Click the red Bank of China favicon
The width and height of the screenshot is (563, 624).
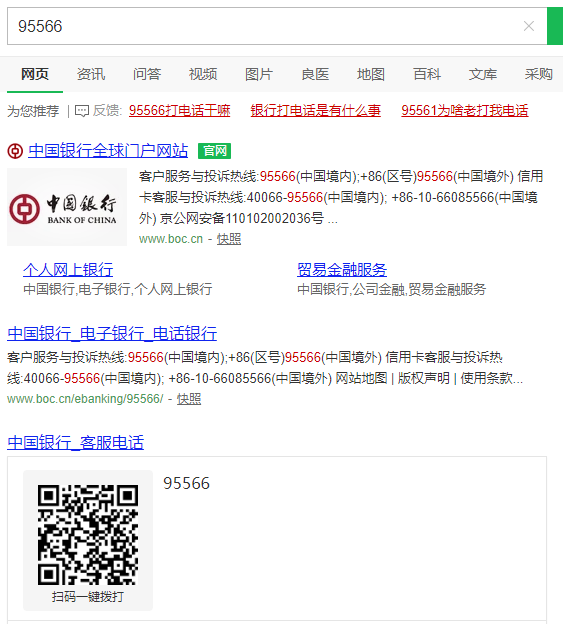[15, 151]
